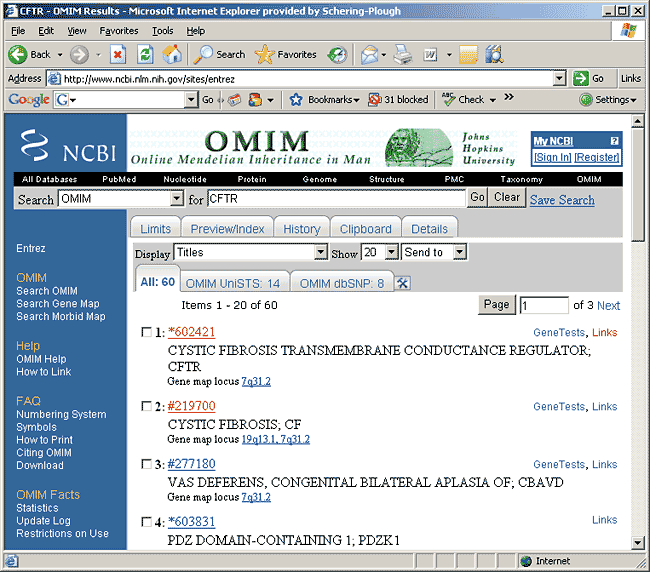The image size is (650, 572).
Task: Click the Research magnifier icon
Action: coord(494,55)
